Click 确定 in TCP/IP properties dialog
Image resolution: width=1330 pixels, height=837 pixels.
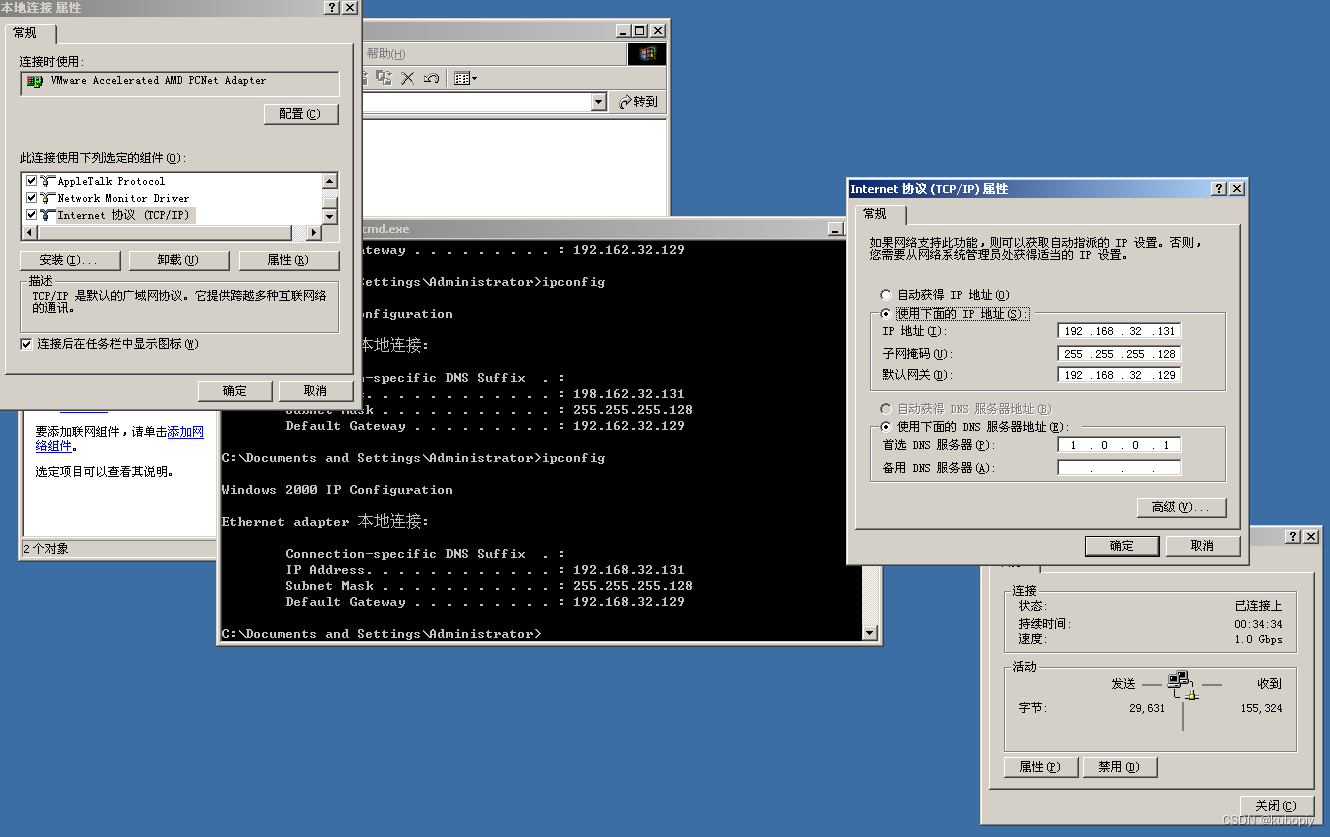1122,546
